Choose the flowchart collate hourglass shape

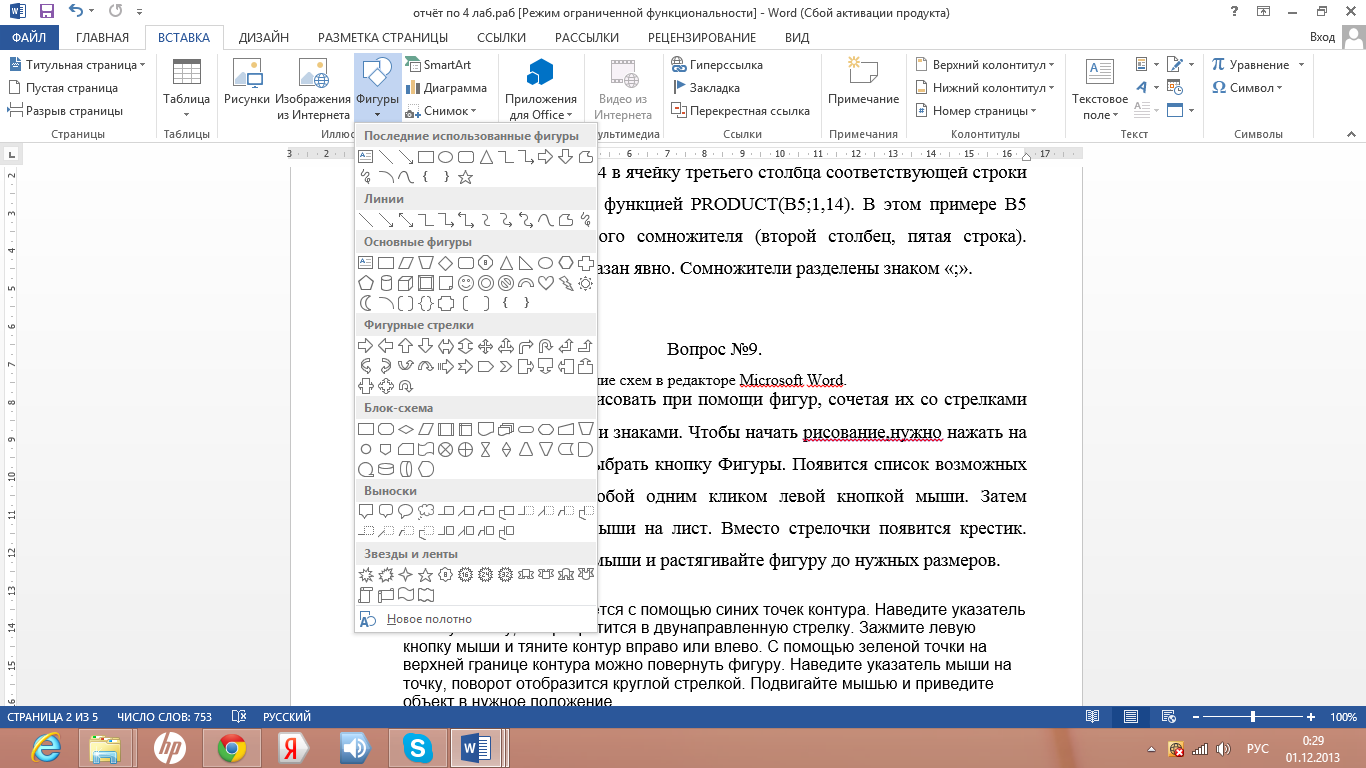coord(486,449)
